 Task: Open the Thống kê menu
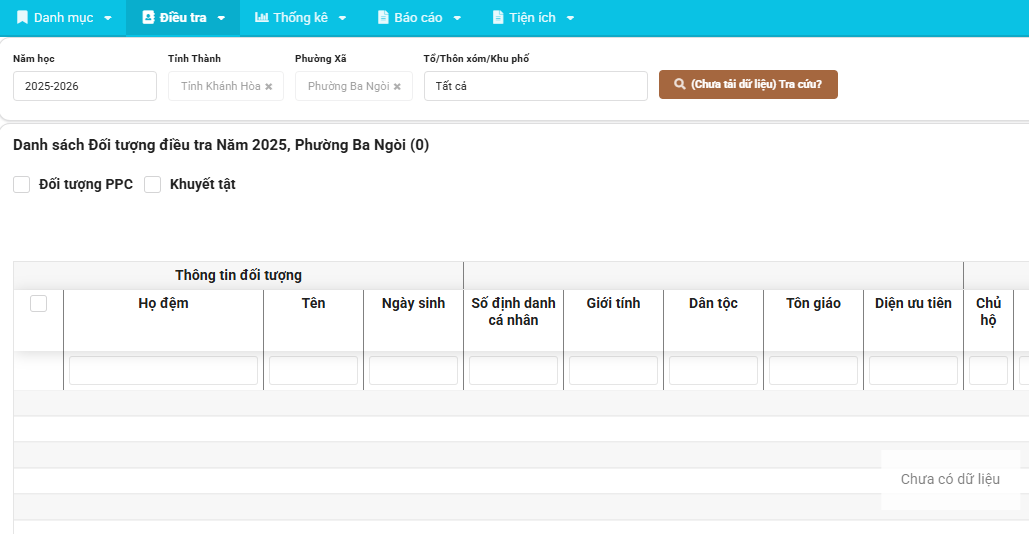(x=301, y=18)
